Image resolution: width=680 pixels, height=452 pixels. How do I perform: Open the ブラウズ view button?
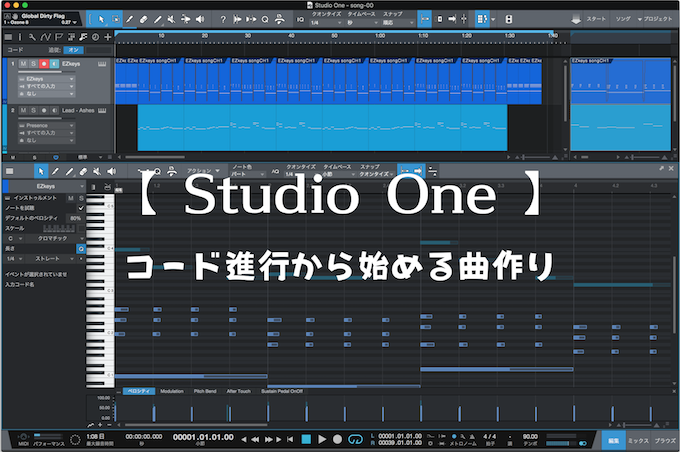(665, 440)
